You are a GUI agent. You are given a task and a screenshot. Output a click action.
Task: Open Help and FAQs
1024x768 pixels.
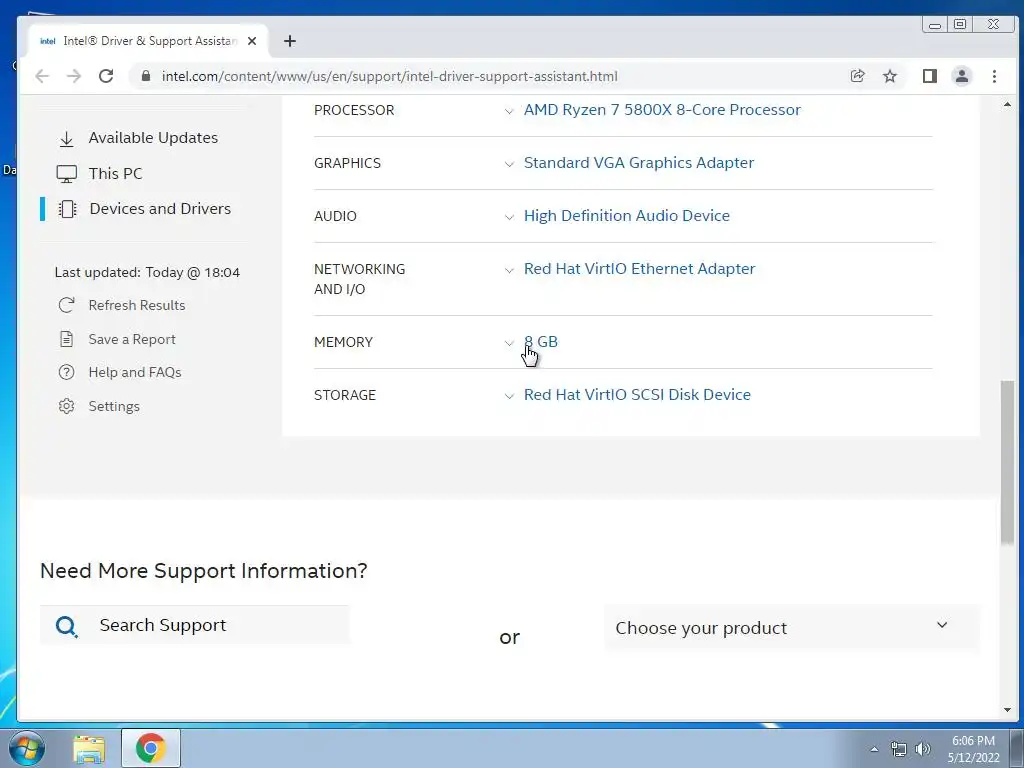(135, 372)
